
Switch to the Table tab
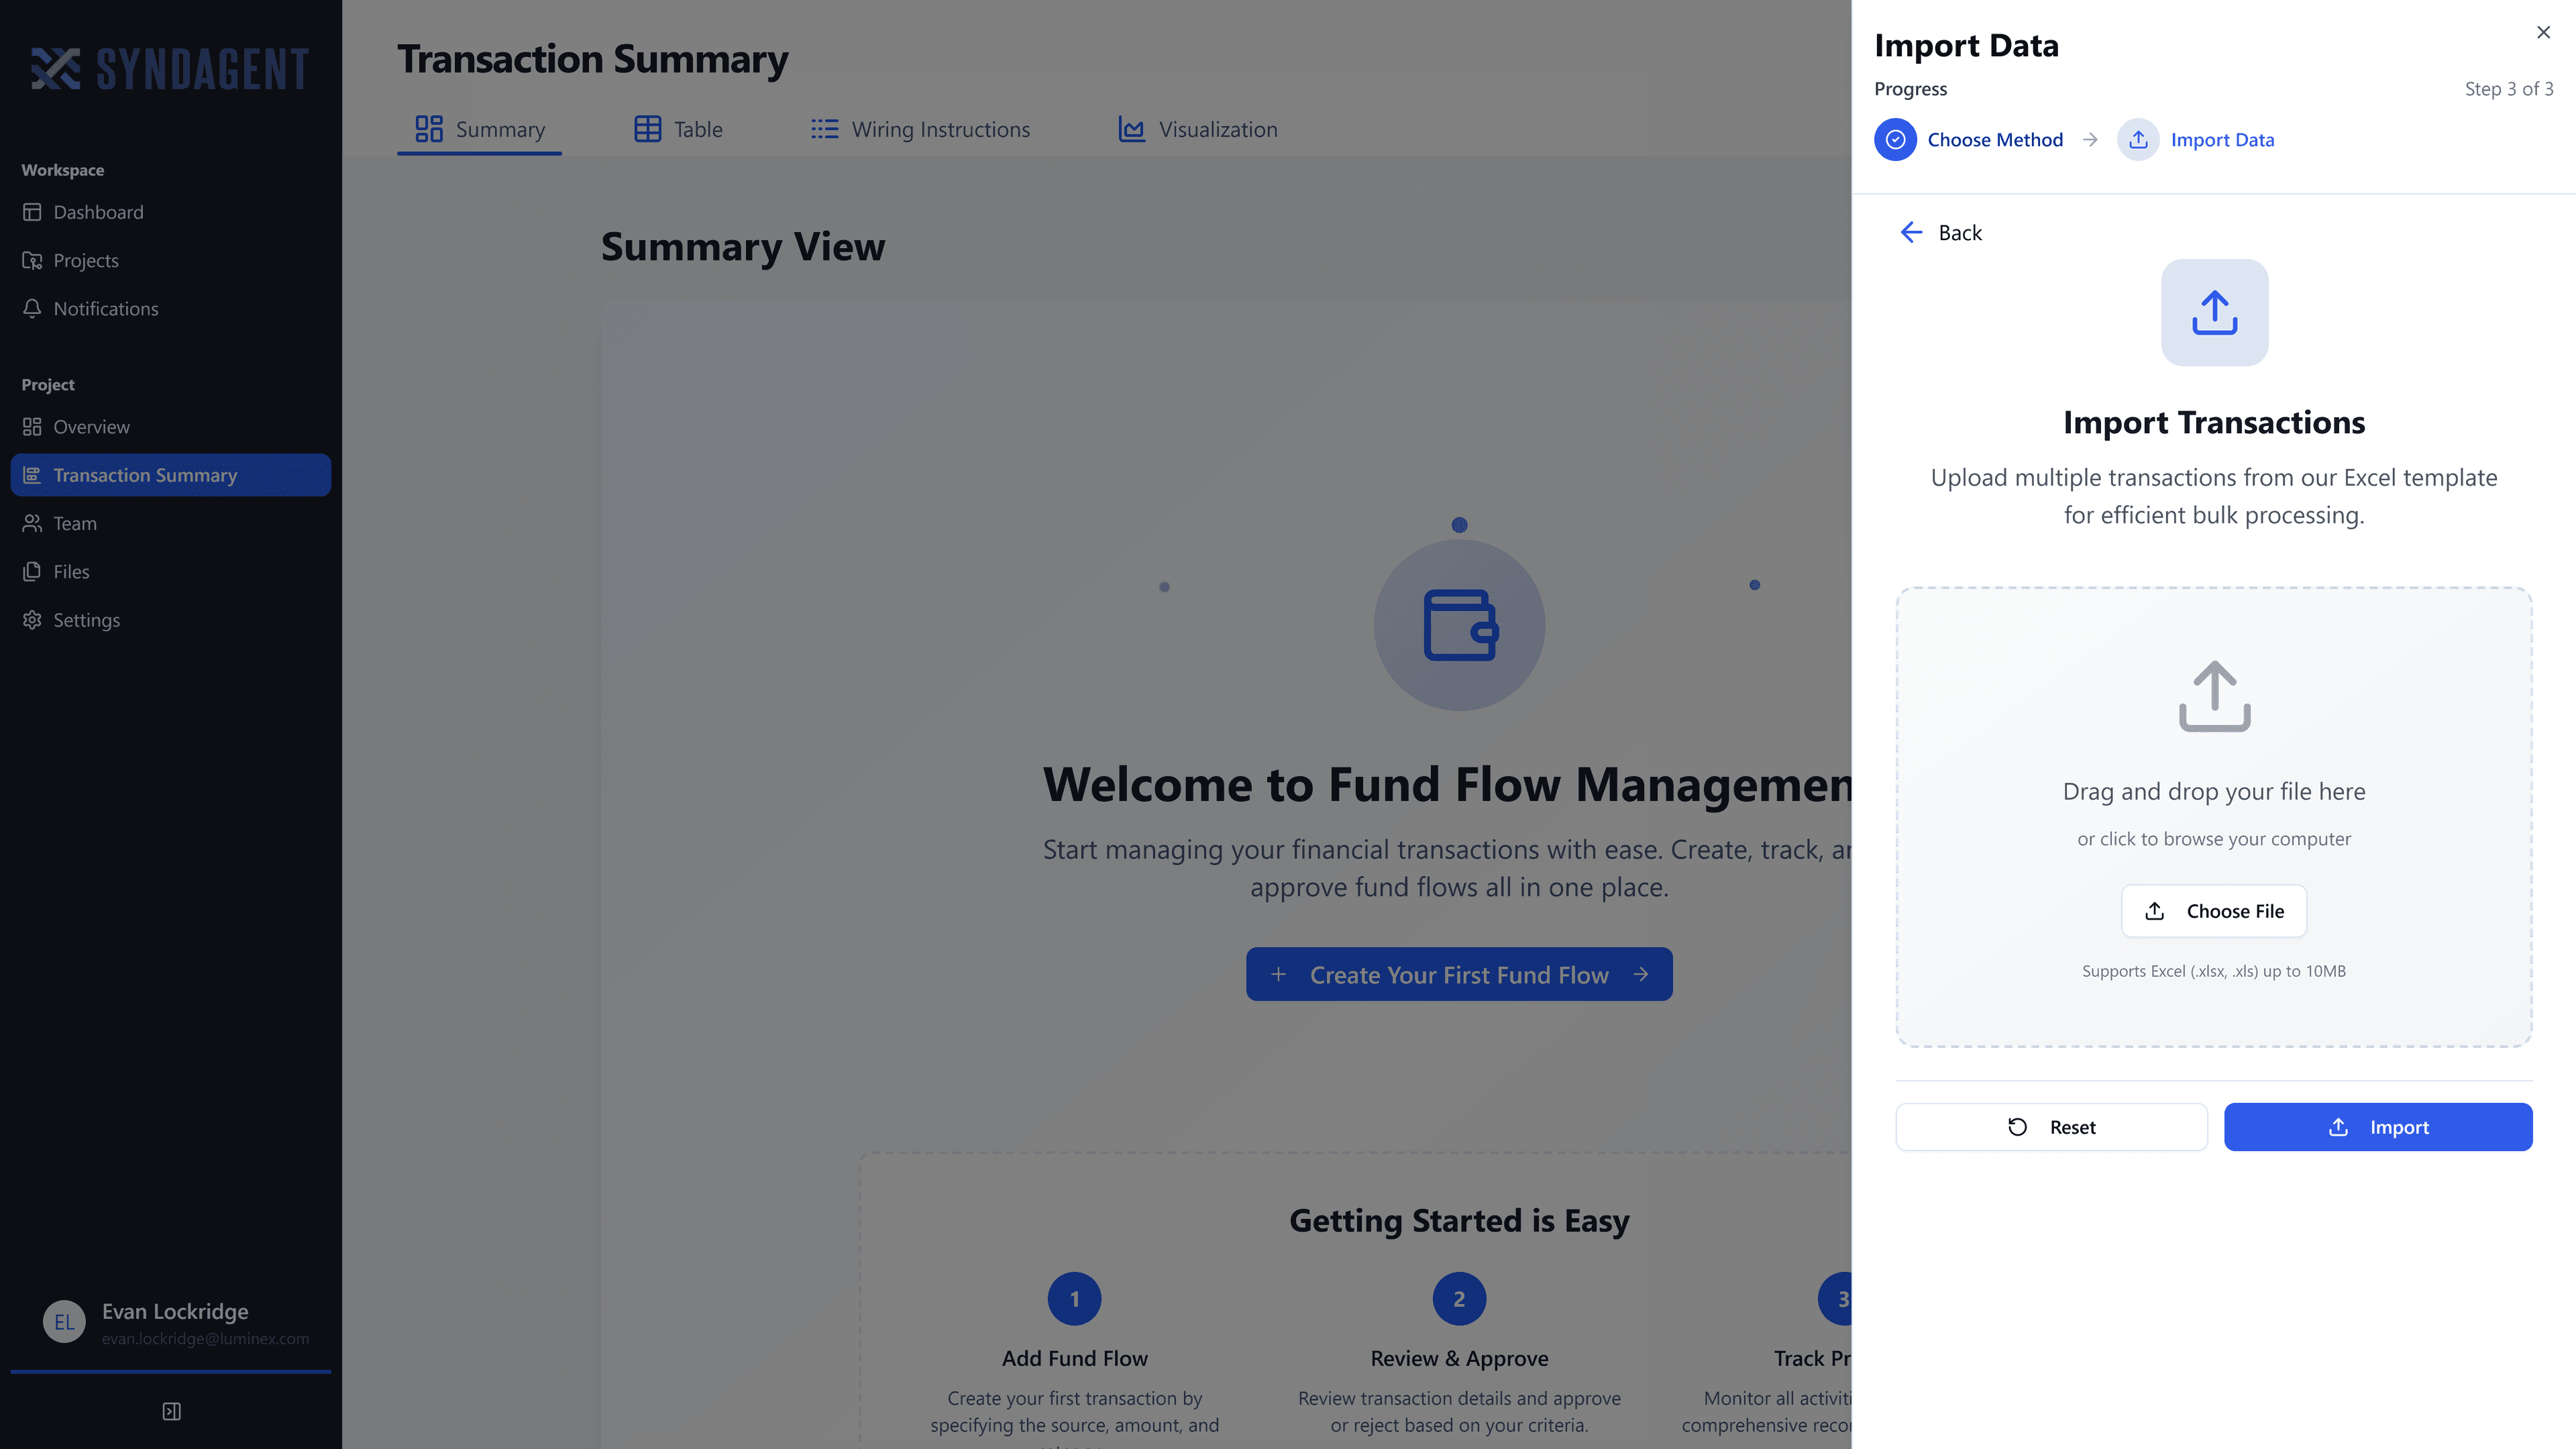[678, 129]
